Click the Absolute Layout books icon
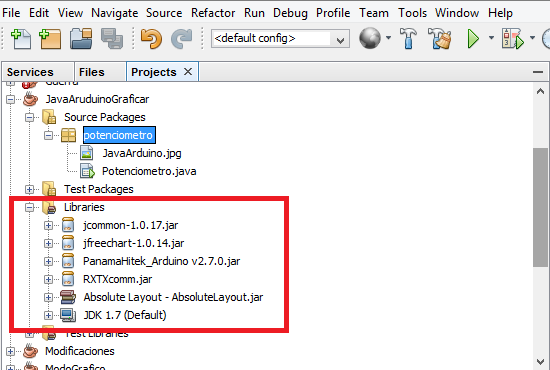This screenshot has width=550, height=370. pyautogui.click(x=68, y=297)
